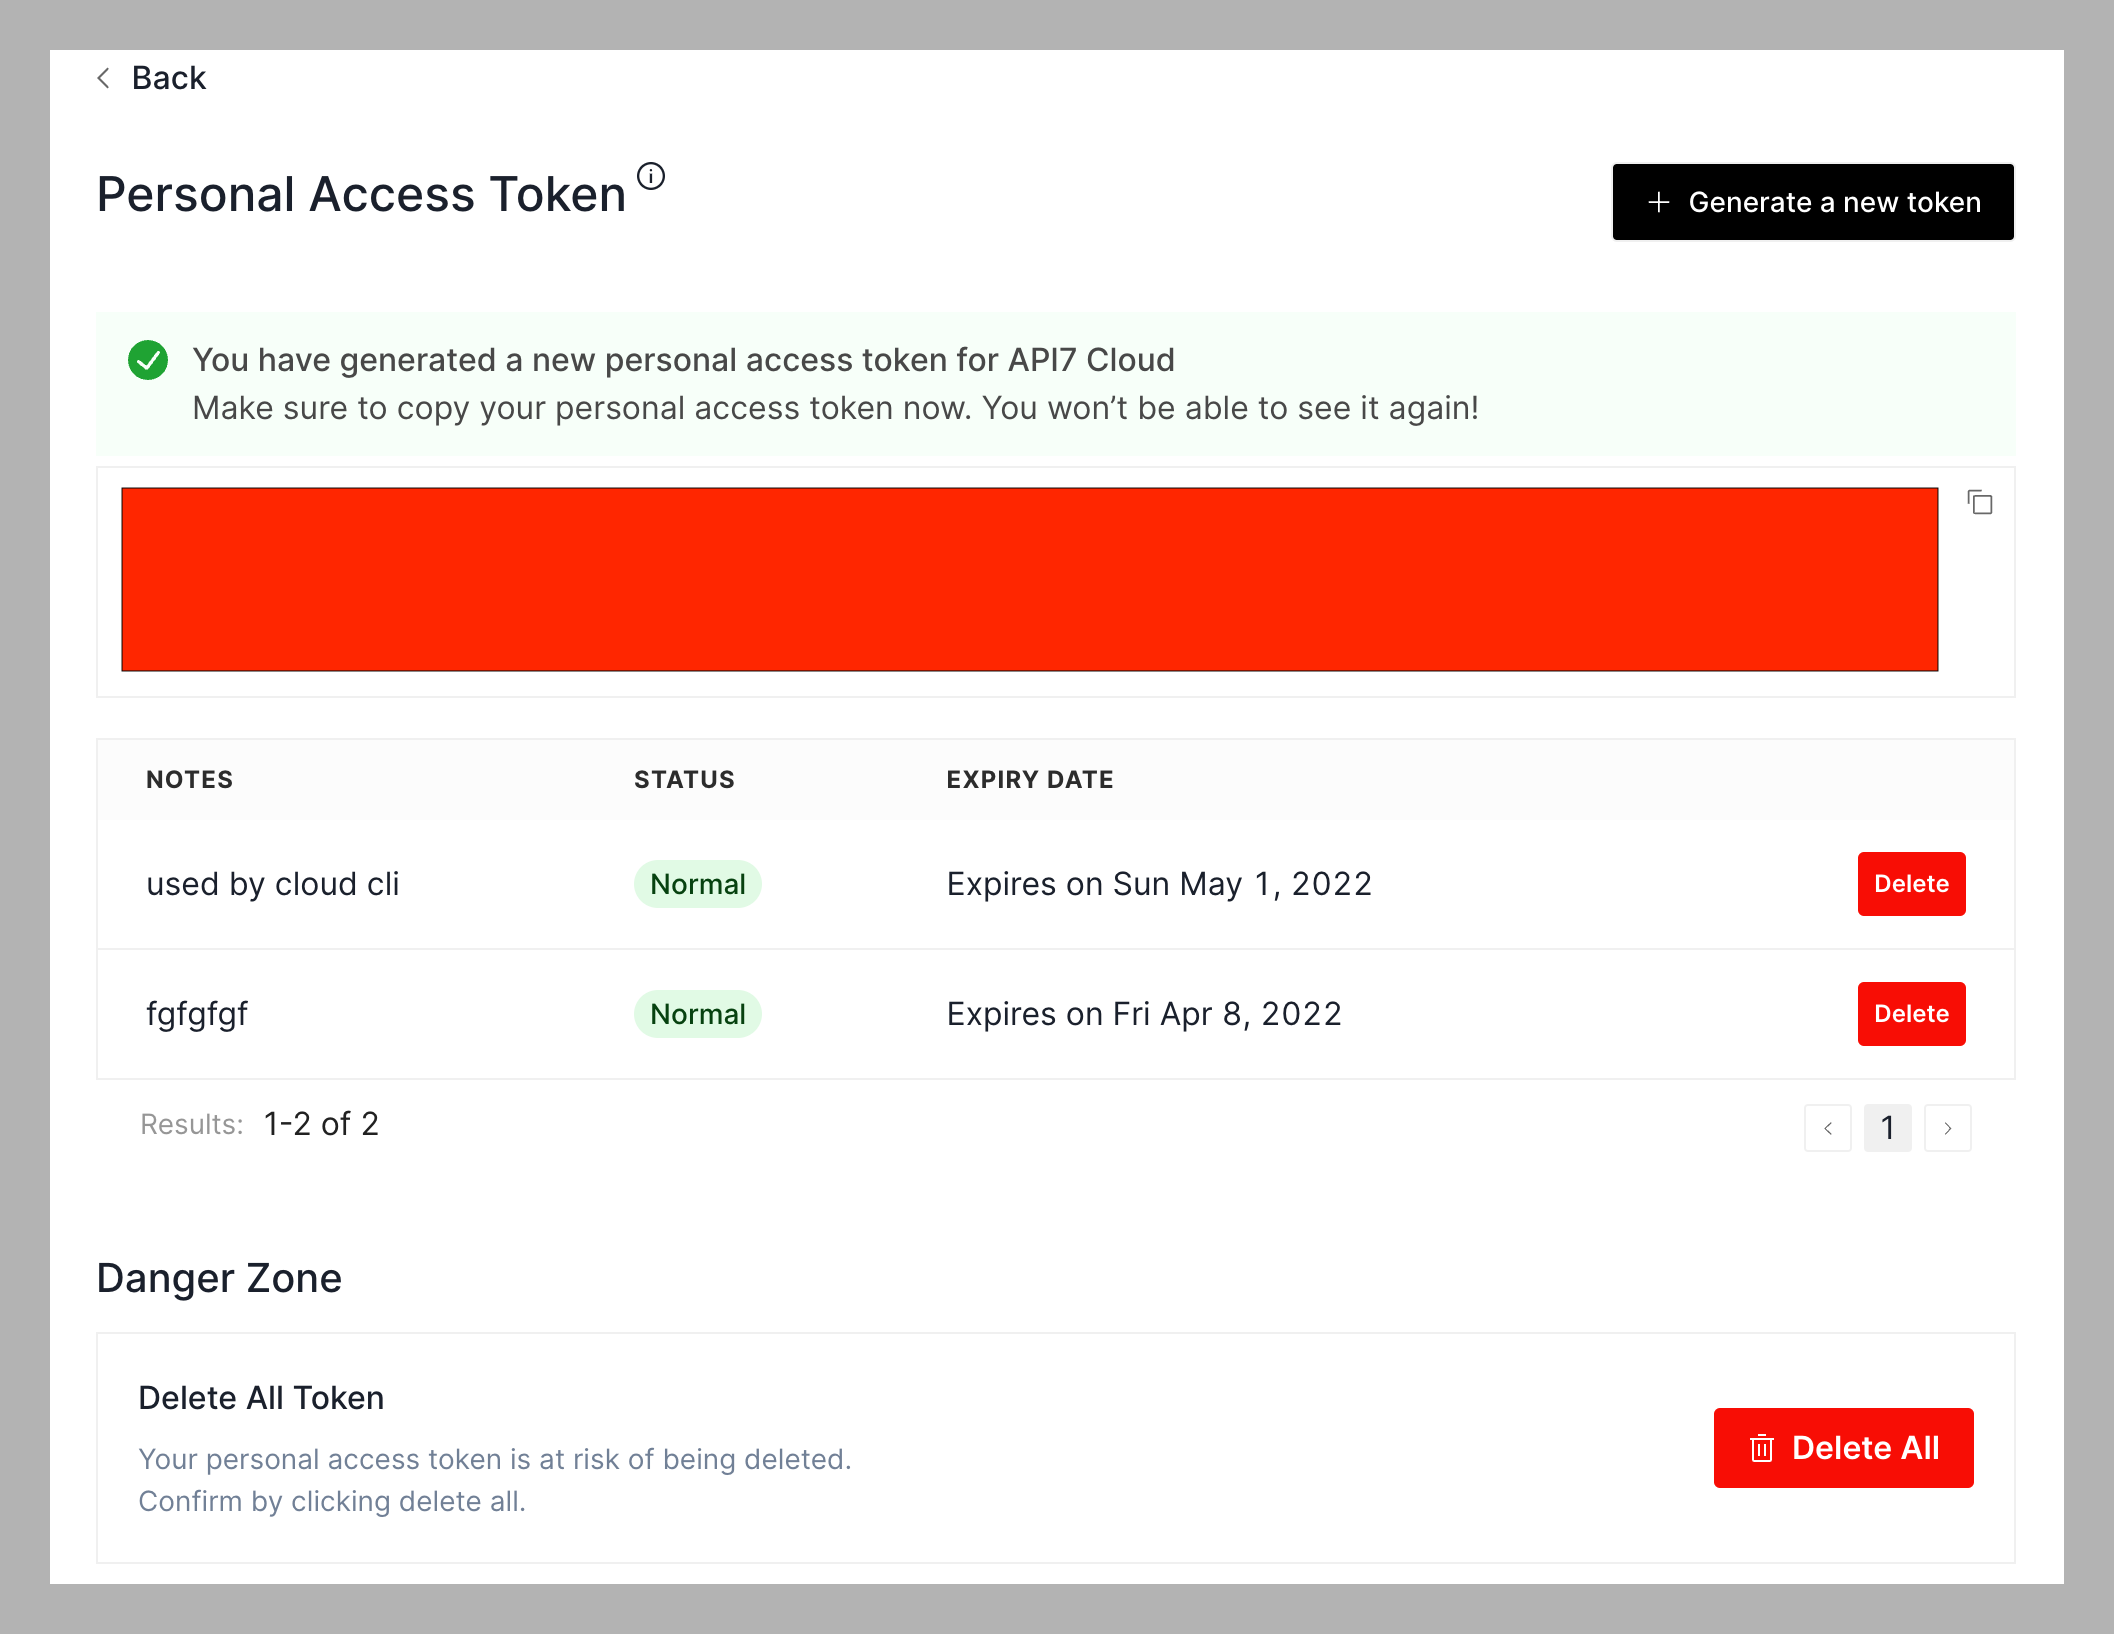Click the plus icon on Generate a new token
2114x1634 pixels.
(1656, 201)
